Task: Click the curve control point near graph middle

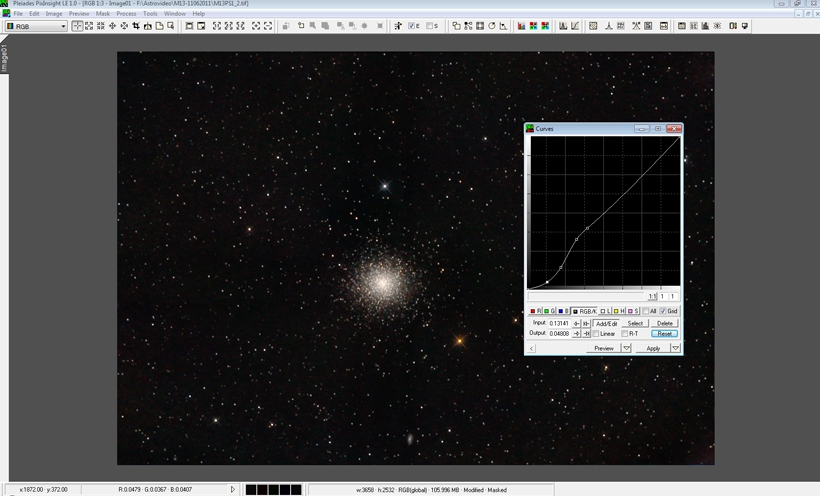Action: [x=587, y=228]
